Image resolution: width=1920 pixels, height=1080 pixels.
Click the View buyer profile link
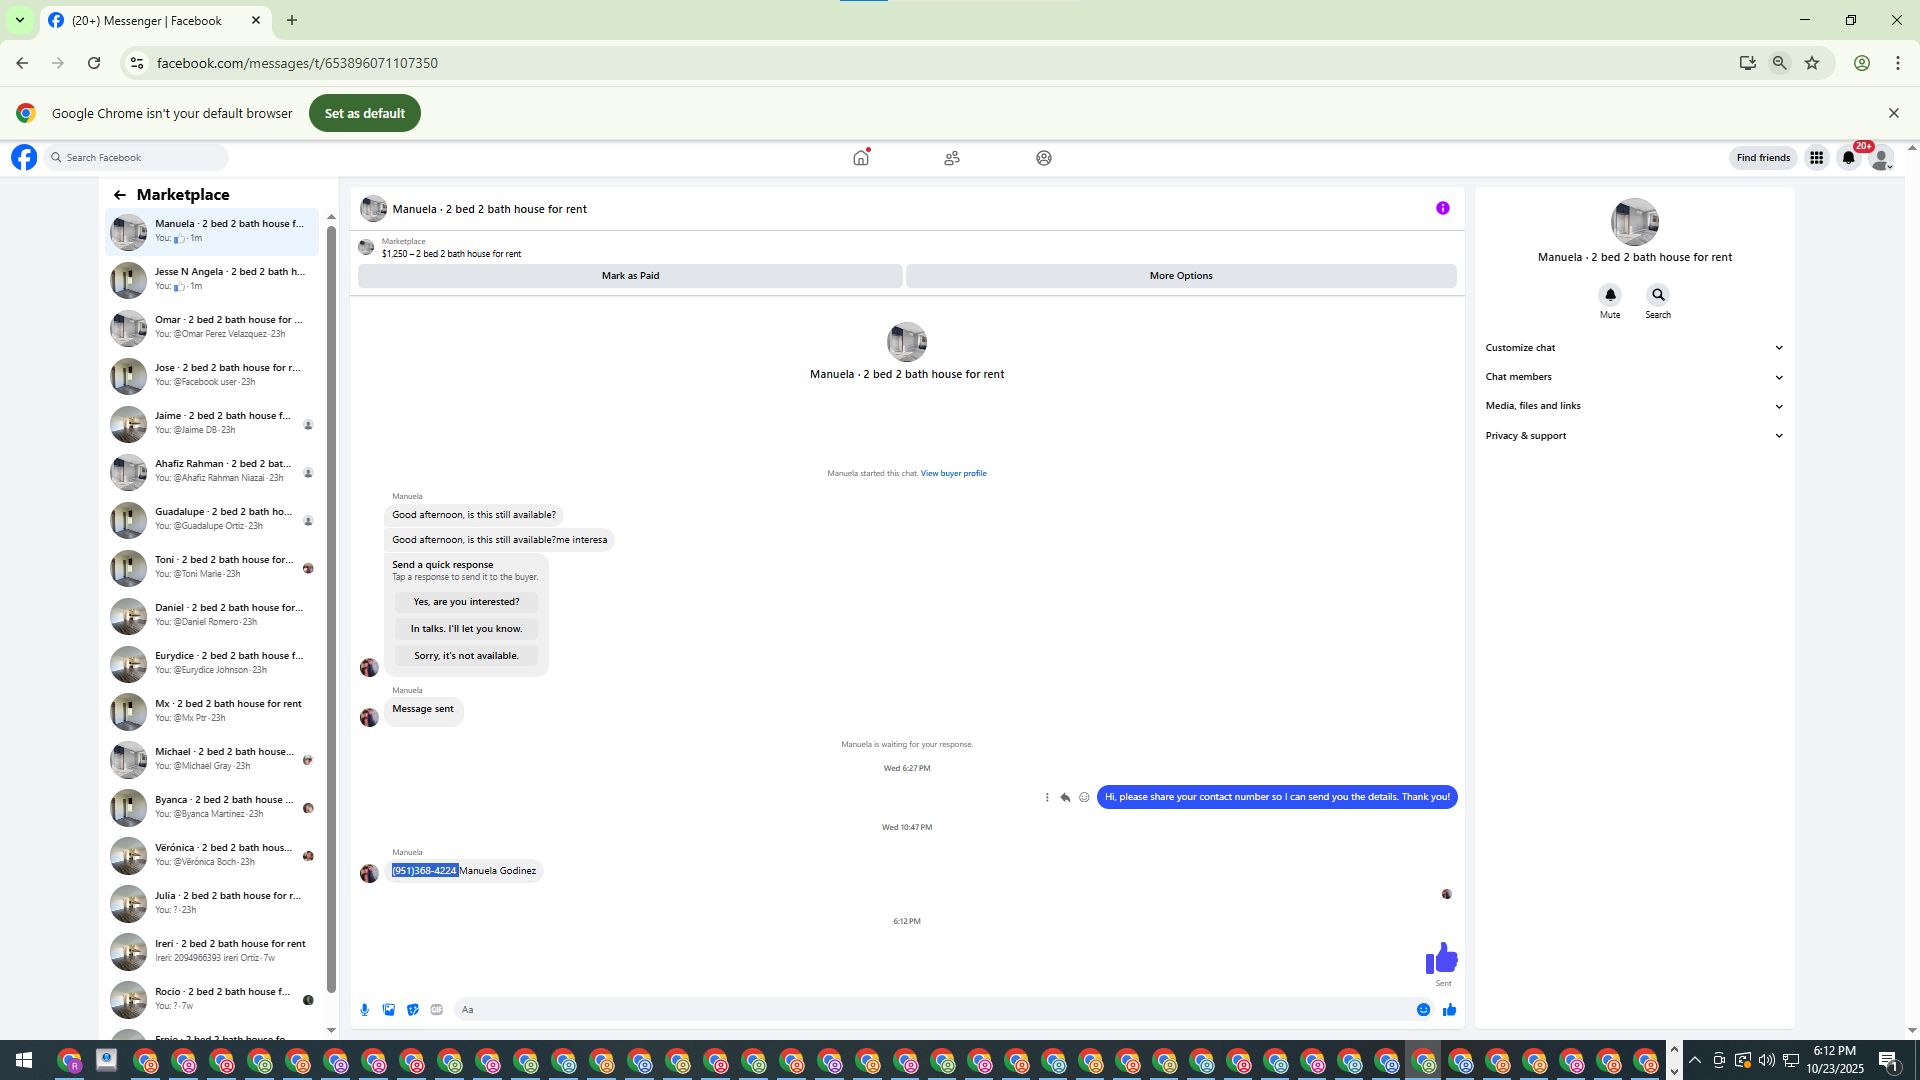[953, 474]
